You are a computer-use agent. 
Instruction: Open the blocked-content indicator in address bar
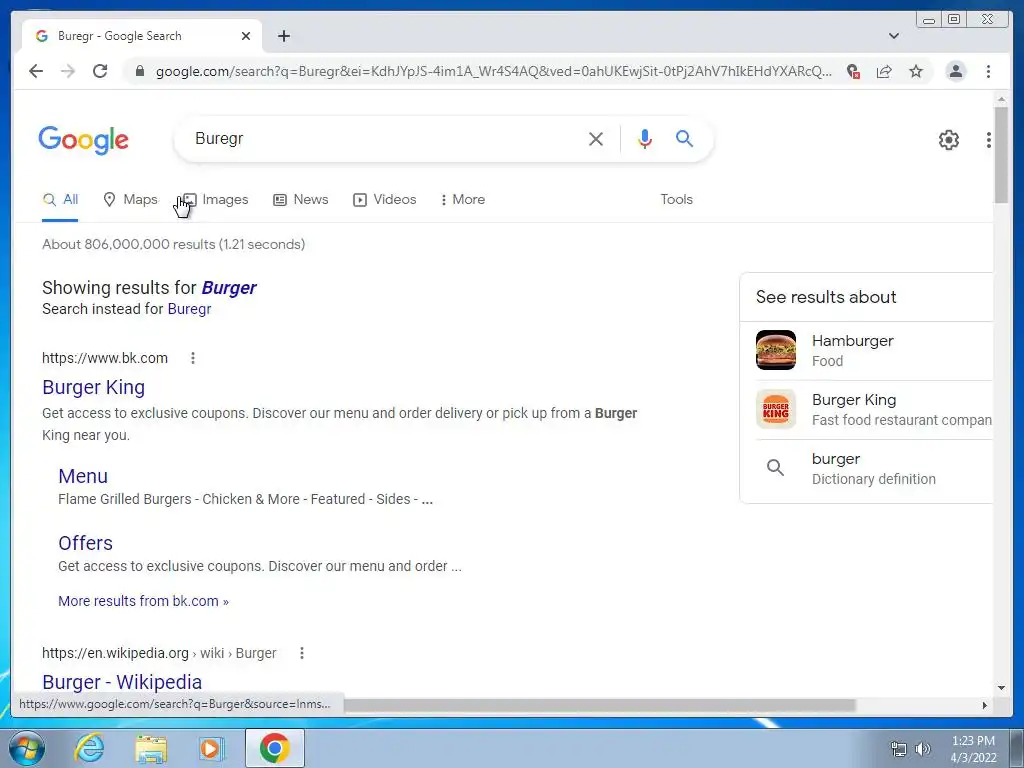pos(853,71)
